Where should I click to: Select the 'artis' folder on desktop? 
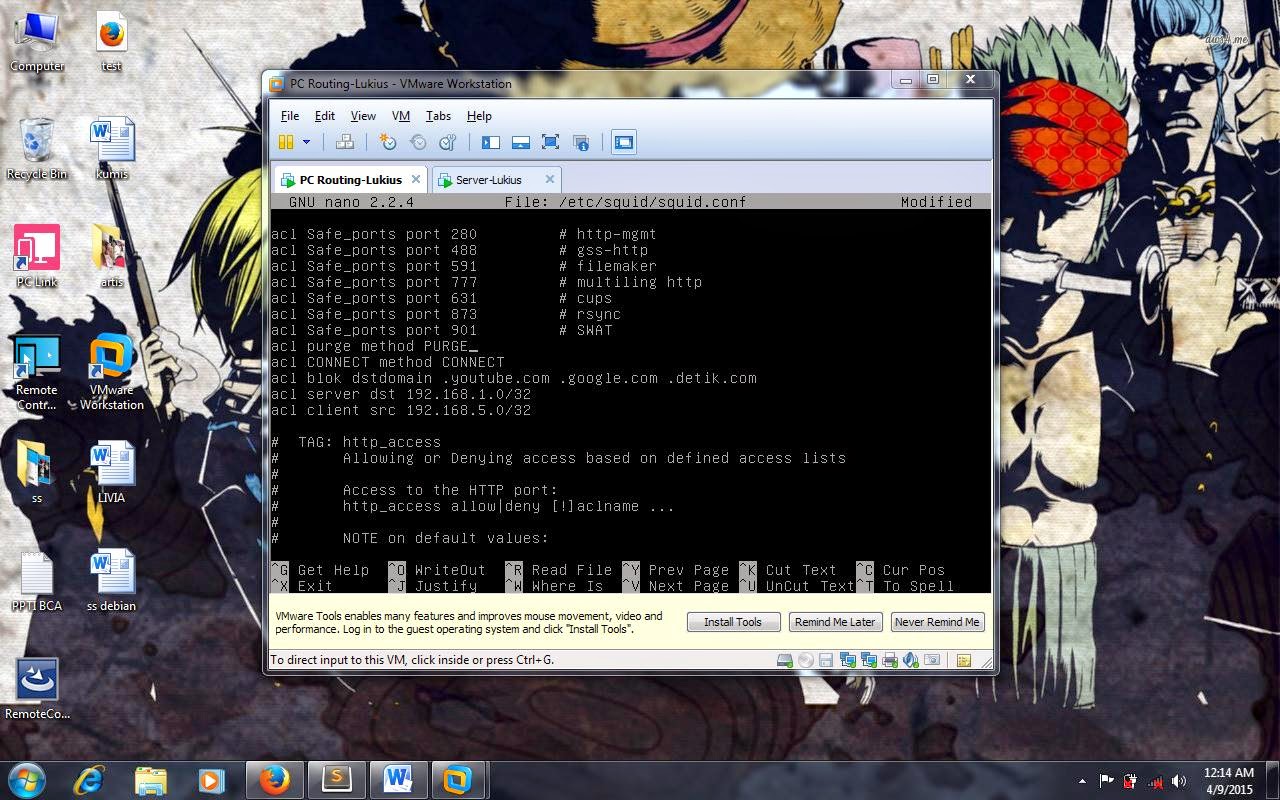click(x=112, y=256)
